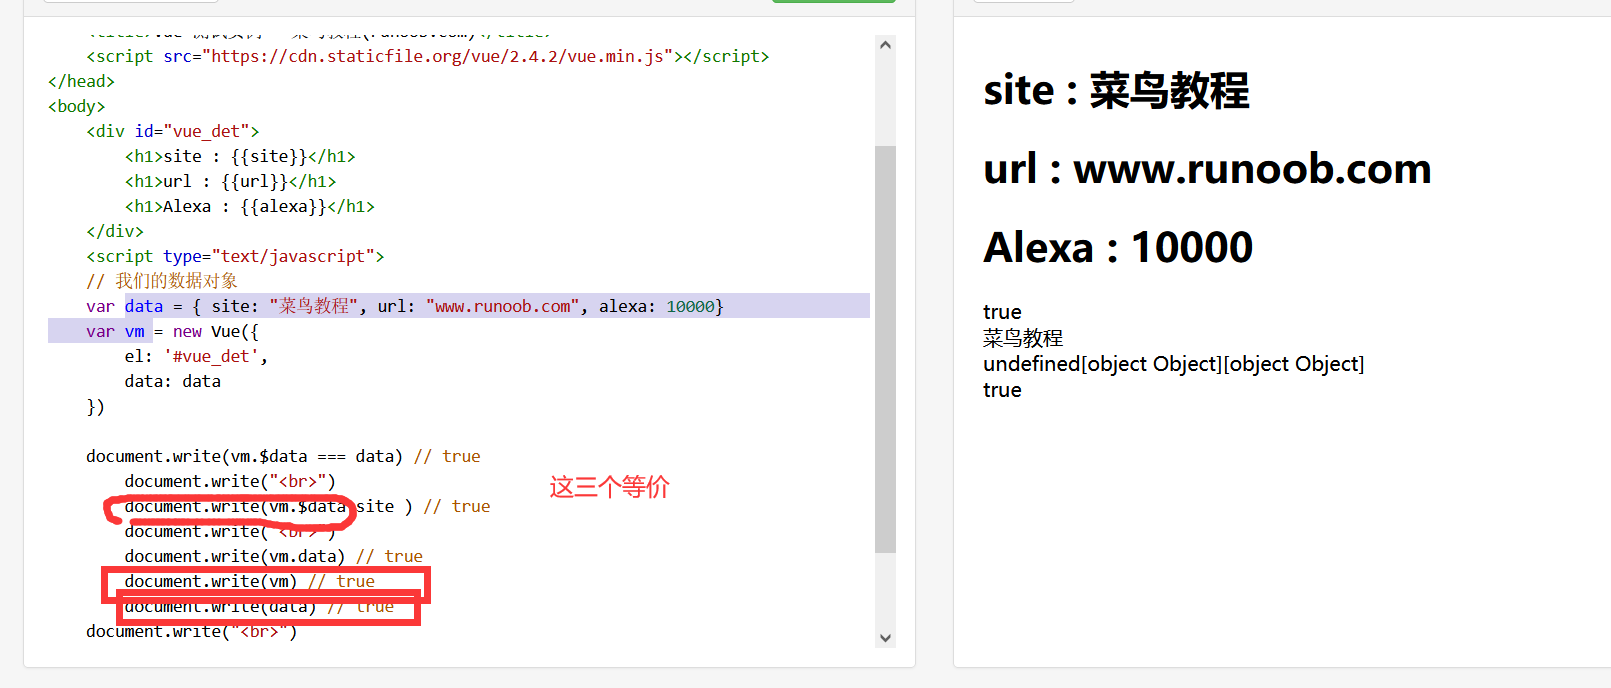
Task: Click the output true below the undefined line
Action: click(x=1002, y=390)
